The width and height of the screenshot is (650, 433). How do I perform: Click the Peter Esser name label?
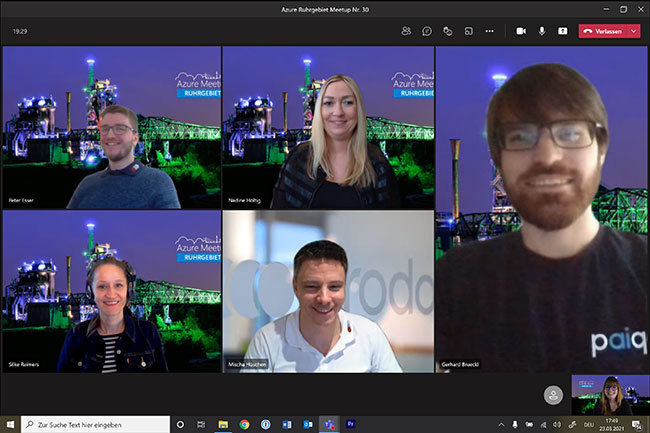21,200
